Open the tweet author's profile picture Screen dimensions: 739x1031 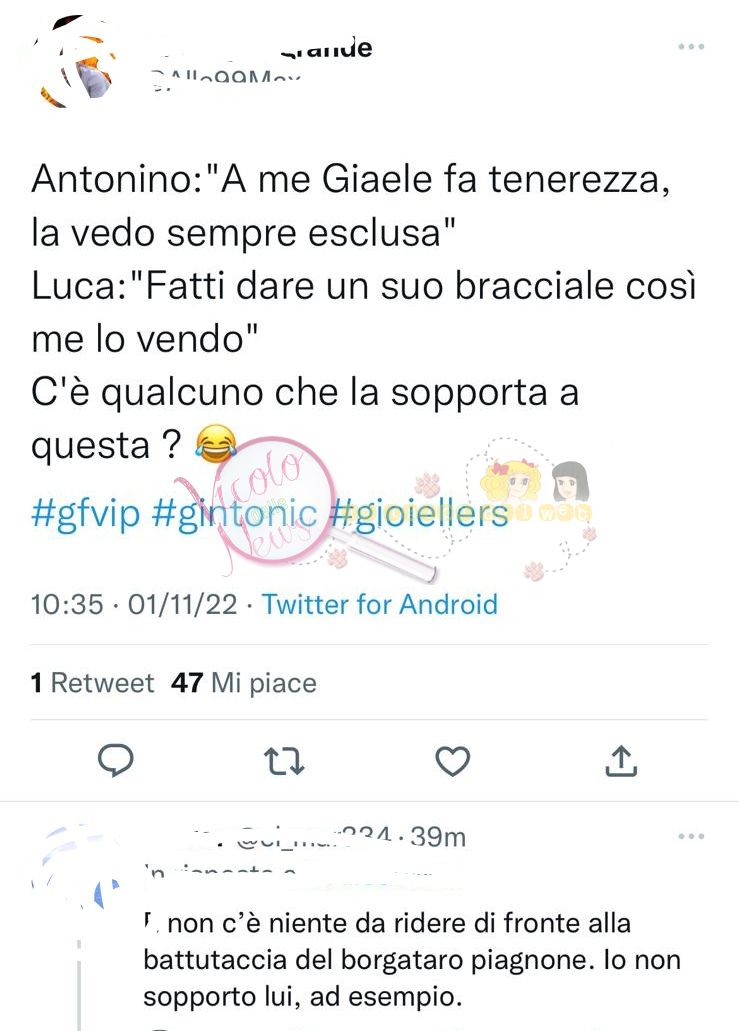74,62
